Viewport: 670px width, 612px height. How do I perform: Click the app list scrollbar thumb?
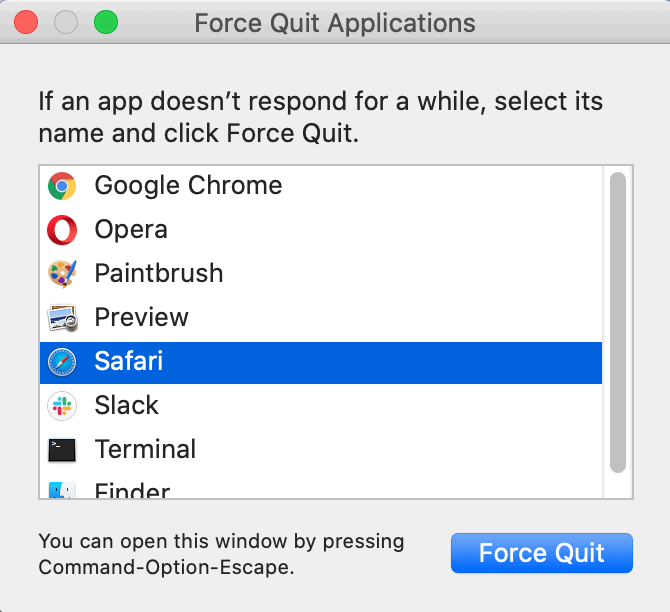click(x=617, y=322)
